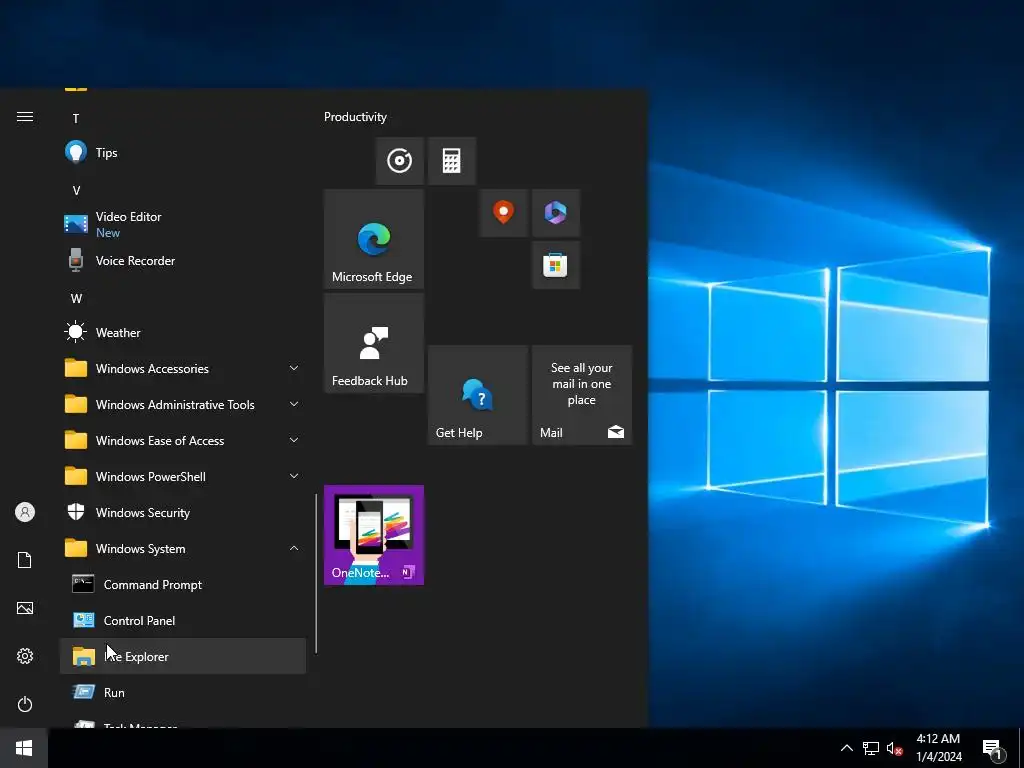Screen dimensions: 1024x768
Task: Open the network status tray icon
Action: click(x=871, y=748)
